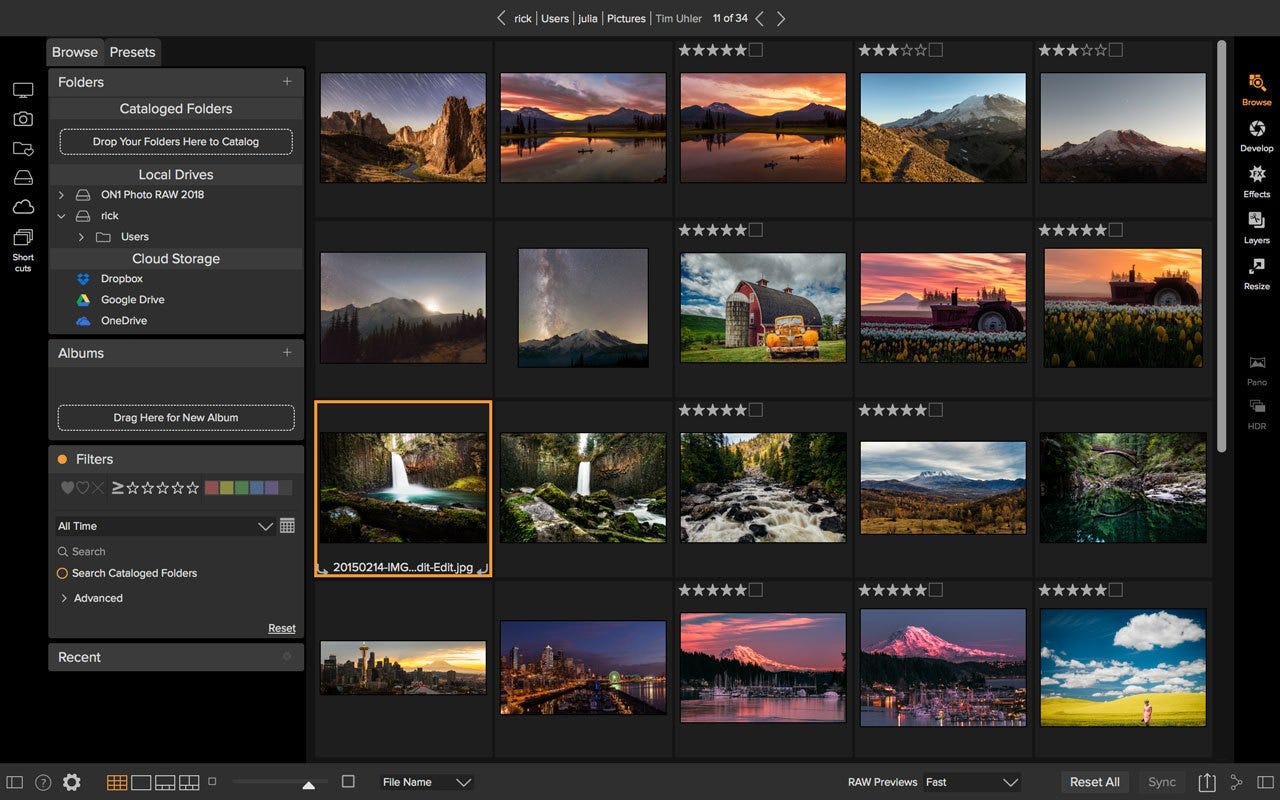Open the Resize module
Image resolution: width=1280 pixels, height=800 pixels.
click(1257, 274)
